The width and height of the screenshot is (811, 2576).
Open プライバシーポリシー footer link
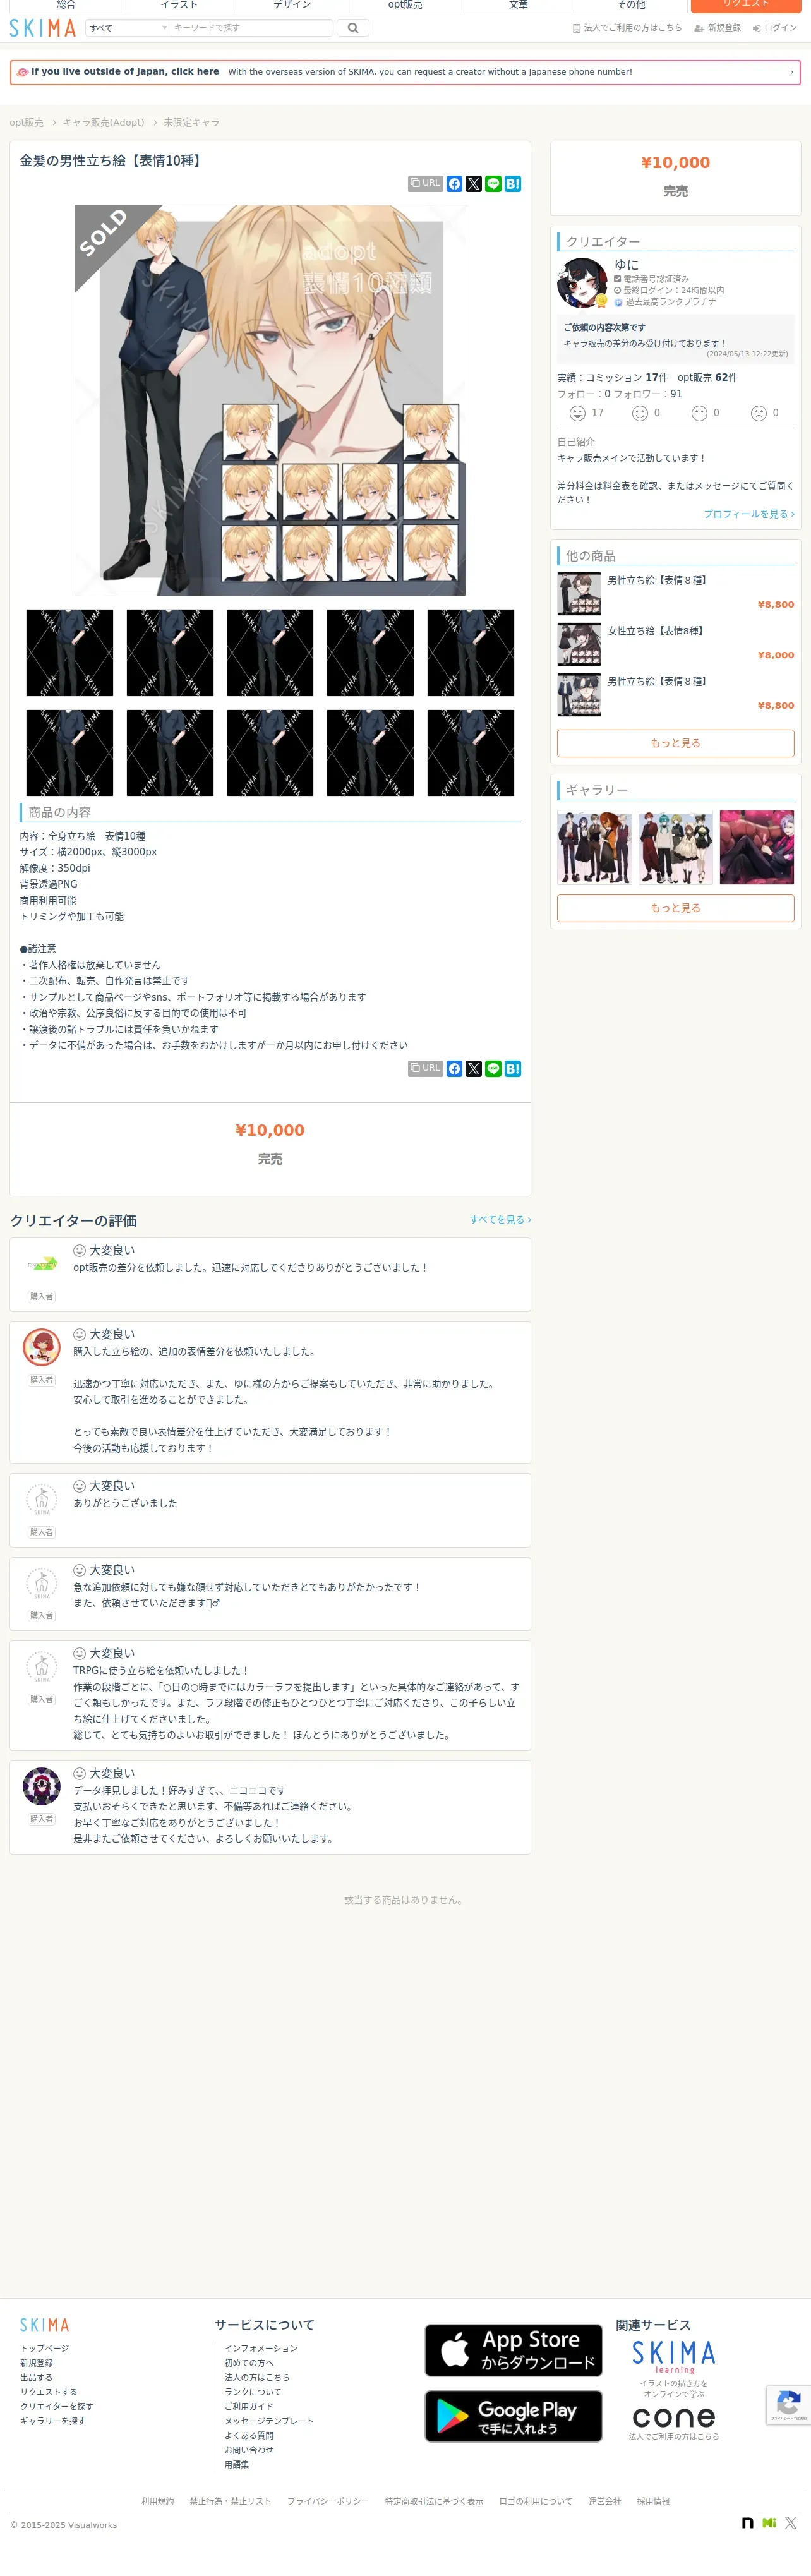click(328, 2501)
